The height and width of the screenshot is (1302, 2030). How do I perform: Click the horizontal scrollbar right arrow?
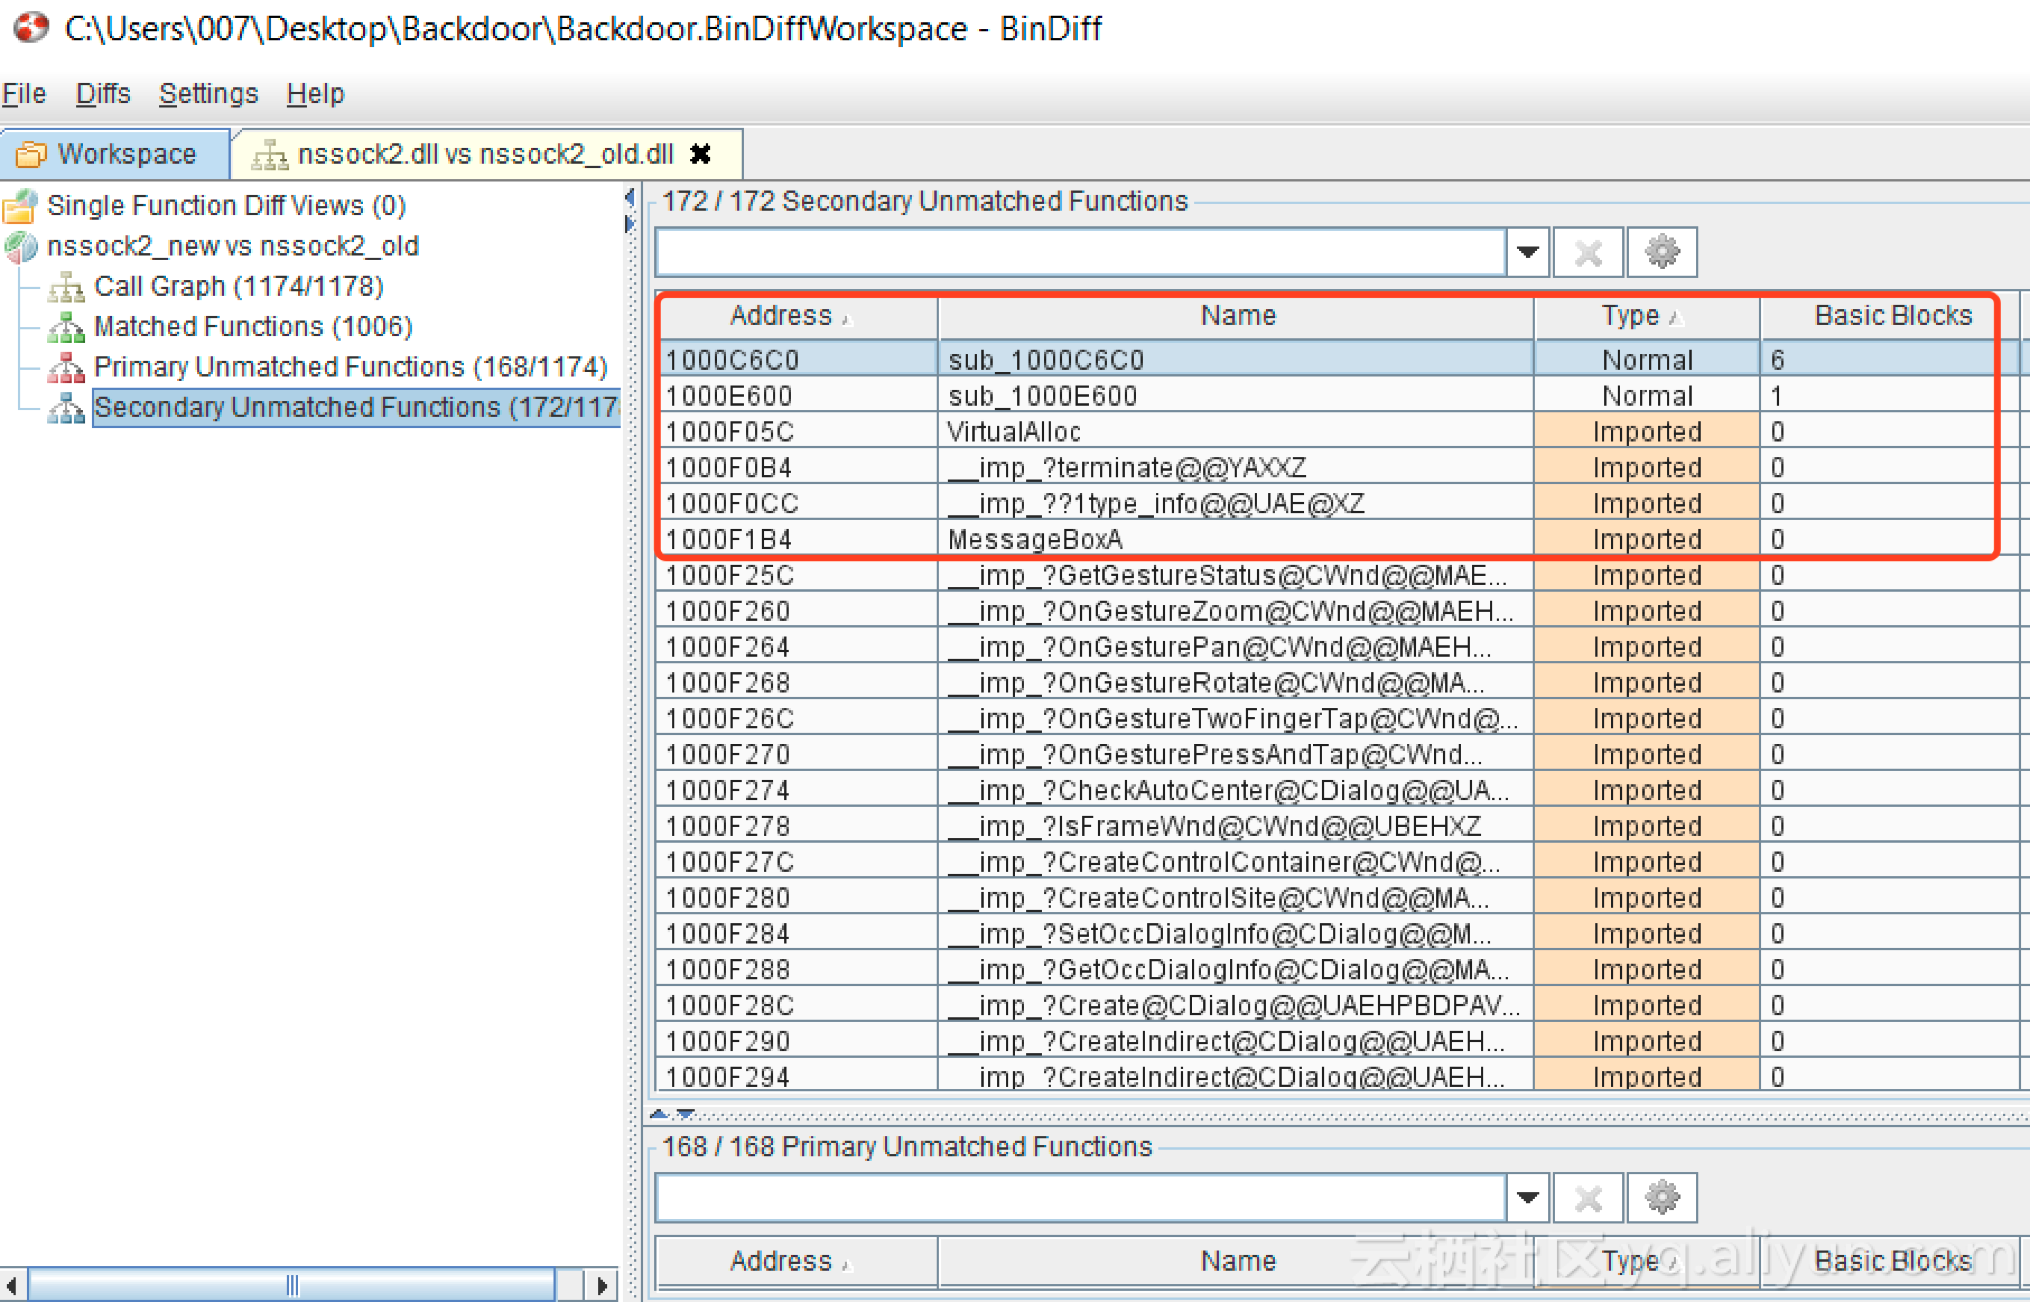(603, 1284)
